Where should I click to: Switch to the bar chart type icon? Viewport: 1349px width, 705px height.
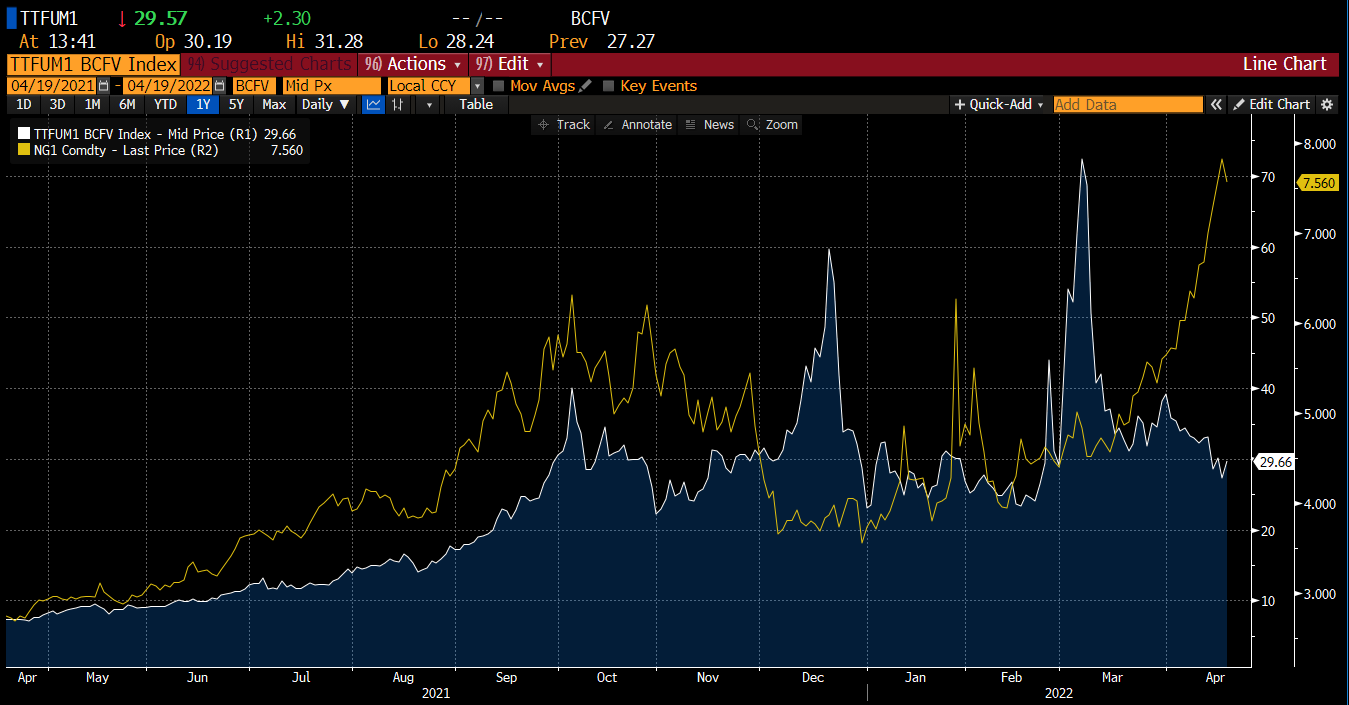point(398,104)
